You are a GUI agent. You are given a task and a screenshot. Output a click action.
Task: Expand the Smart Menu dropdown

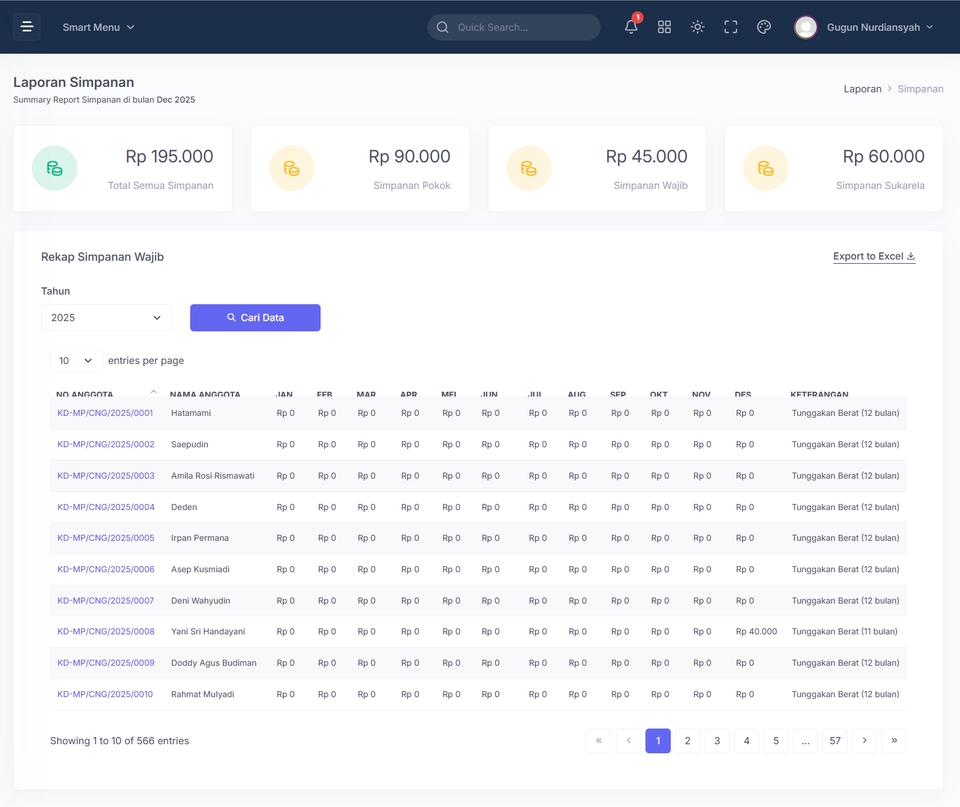(98, 27)
